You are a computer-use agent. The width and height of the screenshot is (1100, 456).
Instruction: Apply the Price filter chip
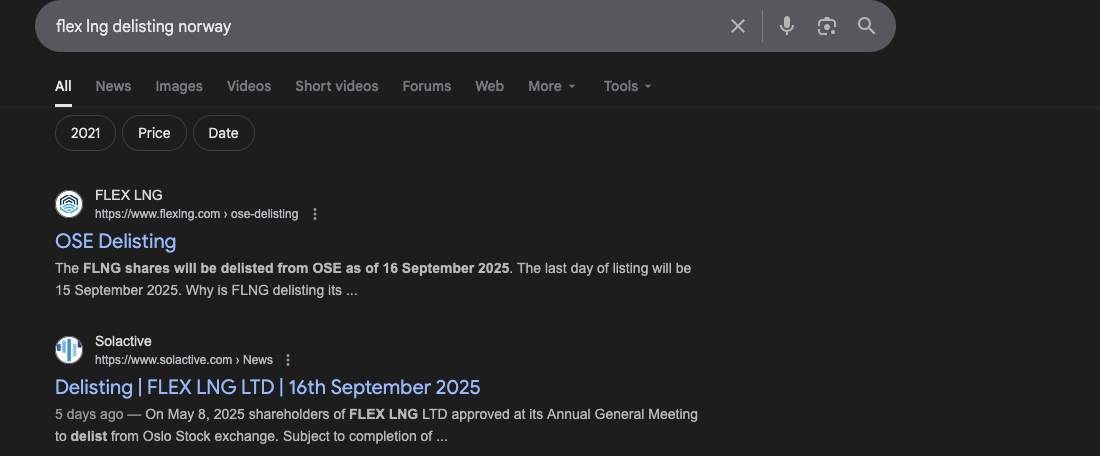click(x=154, y=133)
